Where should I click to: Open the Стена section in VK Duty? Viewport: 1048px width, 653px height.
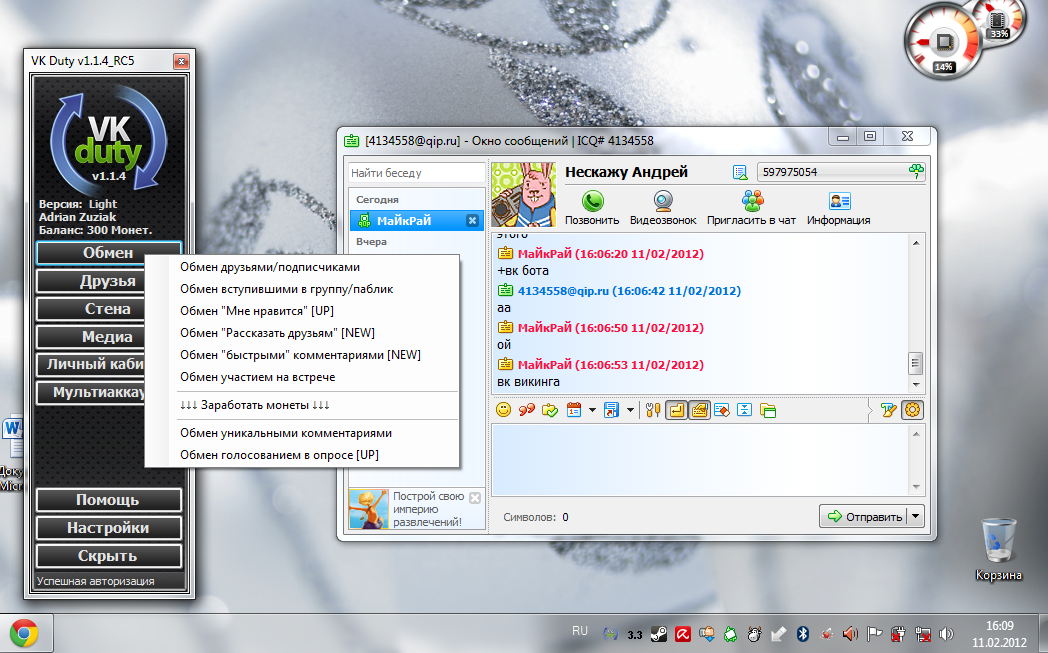90,309
